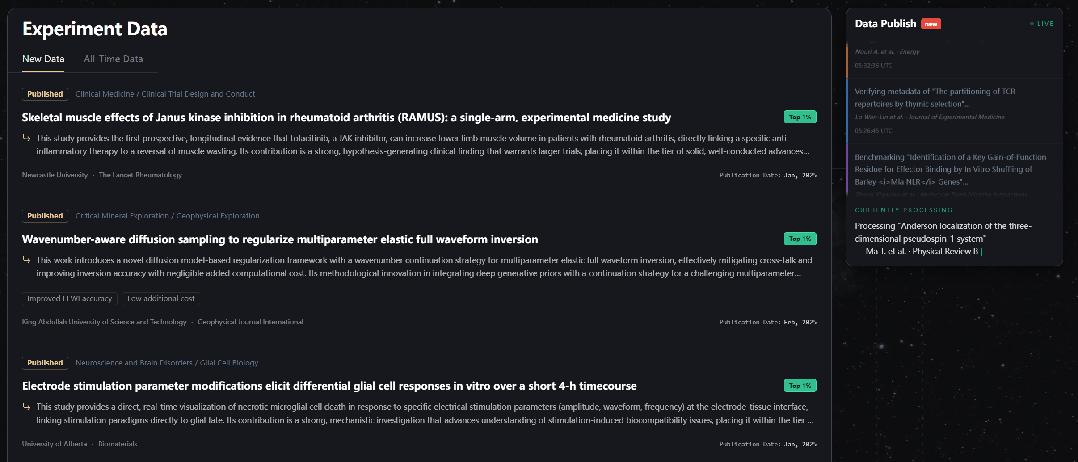Click the Published badge on the electrode stimulation entry
The image size is (1078, 462).
pos(45,363)
